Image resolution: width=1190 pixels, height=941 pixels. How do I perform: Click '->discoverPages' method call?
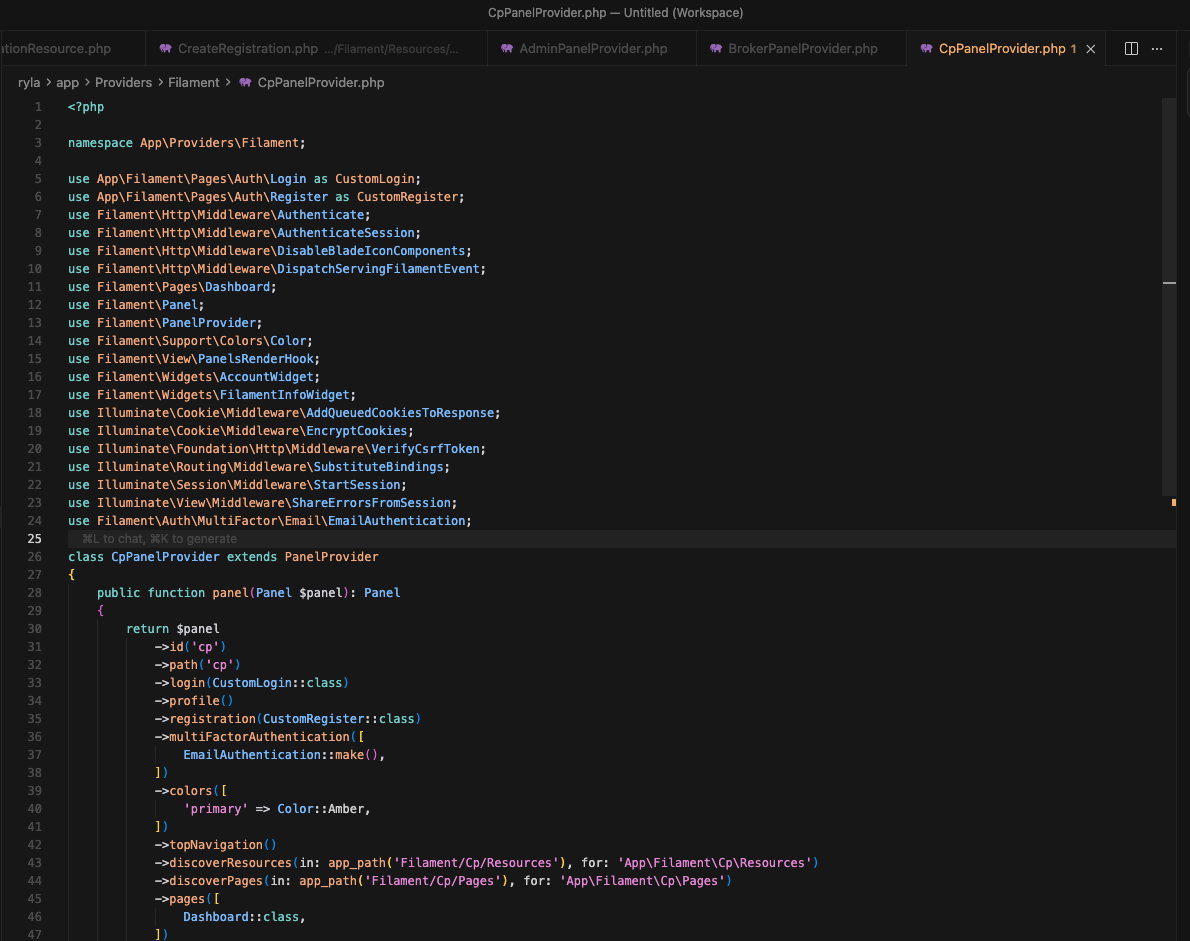209,881
